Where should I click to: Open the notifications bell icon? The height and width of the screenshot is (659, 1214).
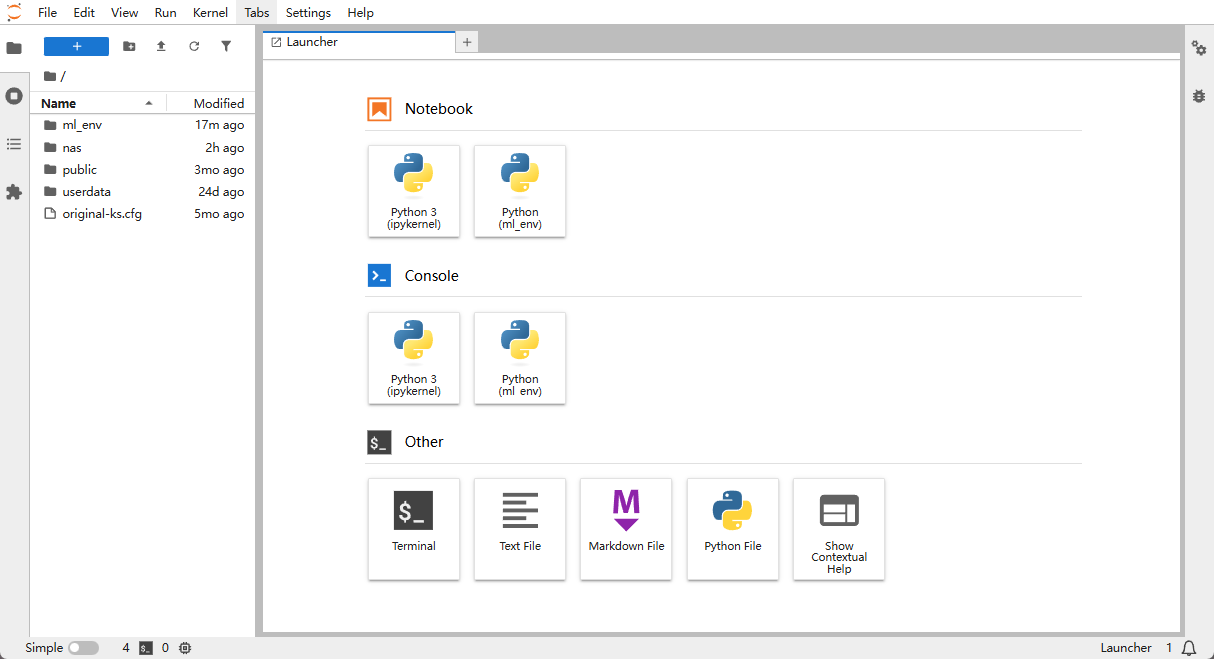(1189, 648)
